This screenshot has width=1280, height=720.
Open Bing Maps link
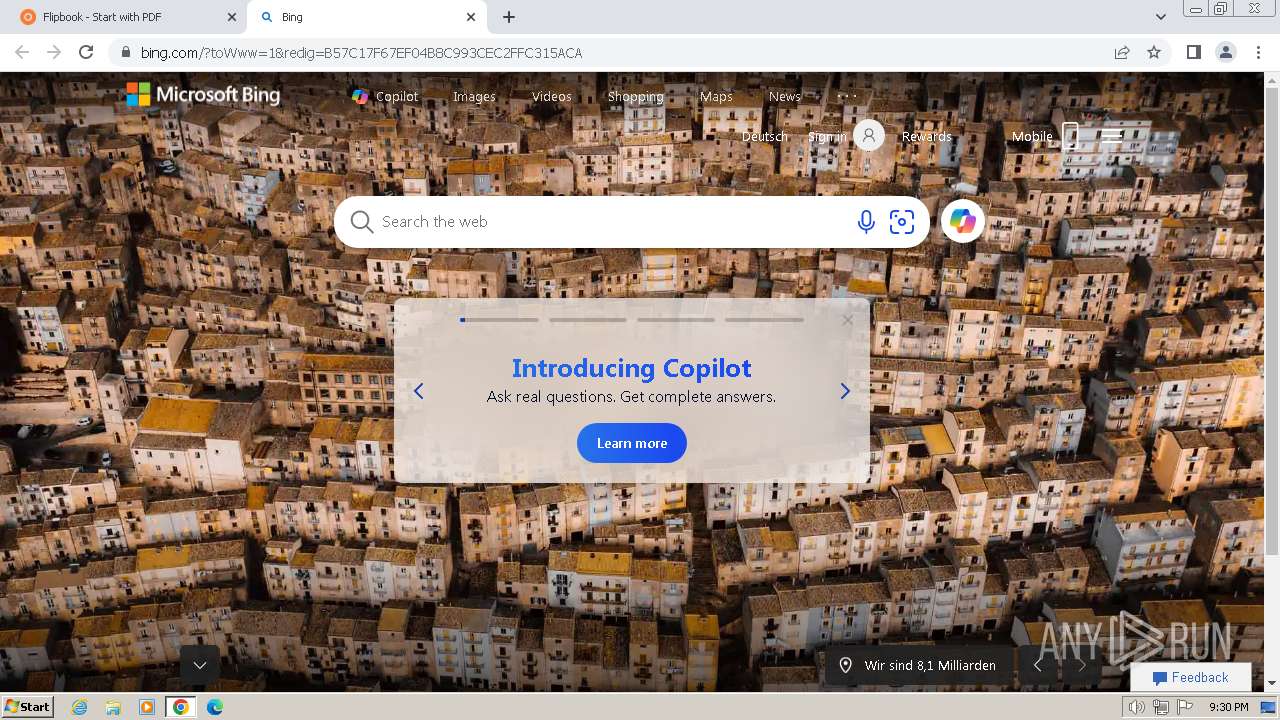716,96
